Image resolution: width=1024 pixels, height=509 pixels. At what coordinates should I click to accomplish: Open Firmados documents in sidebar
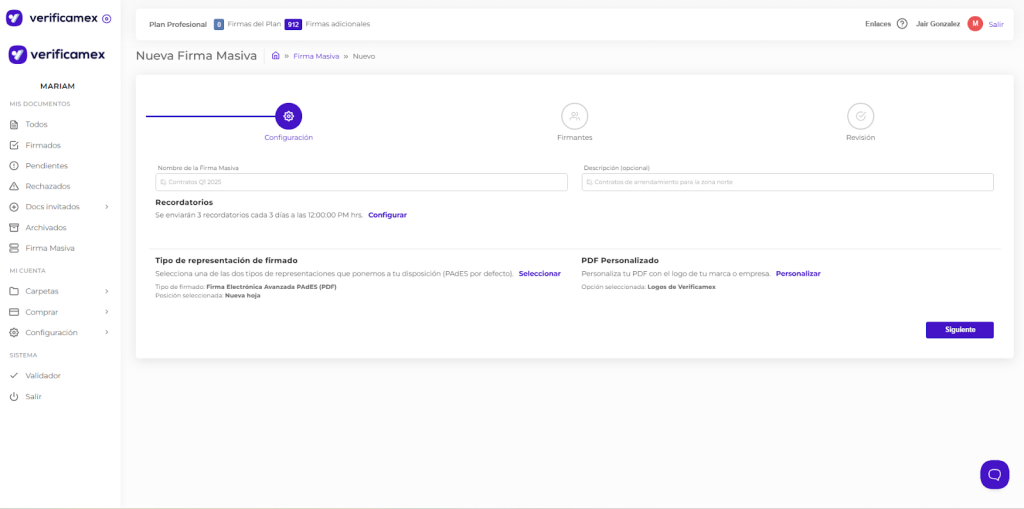tap(42, 145)
